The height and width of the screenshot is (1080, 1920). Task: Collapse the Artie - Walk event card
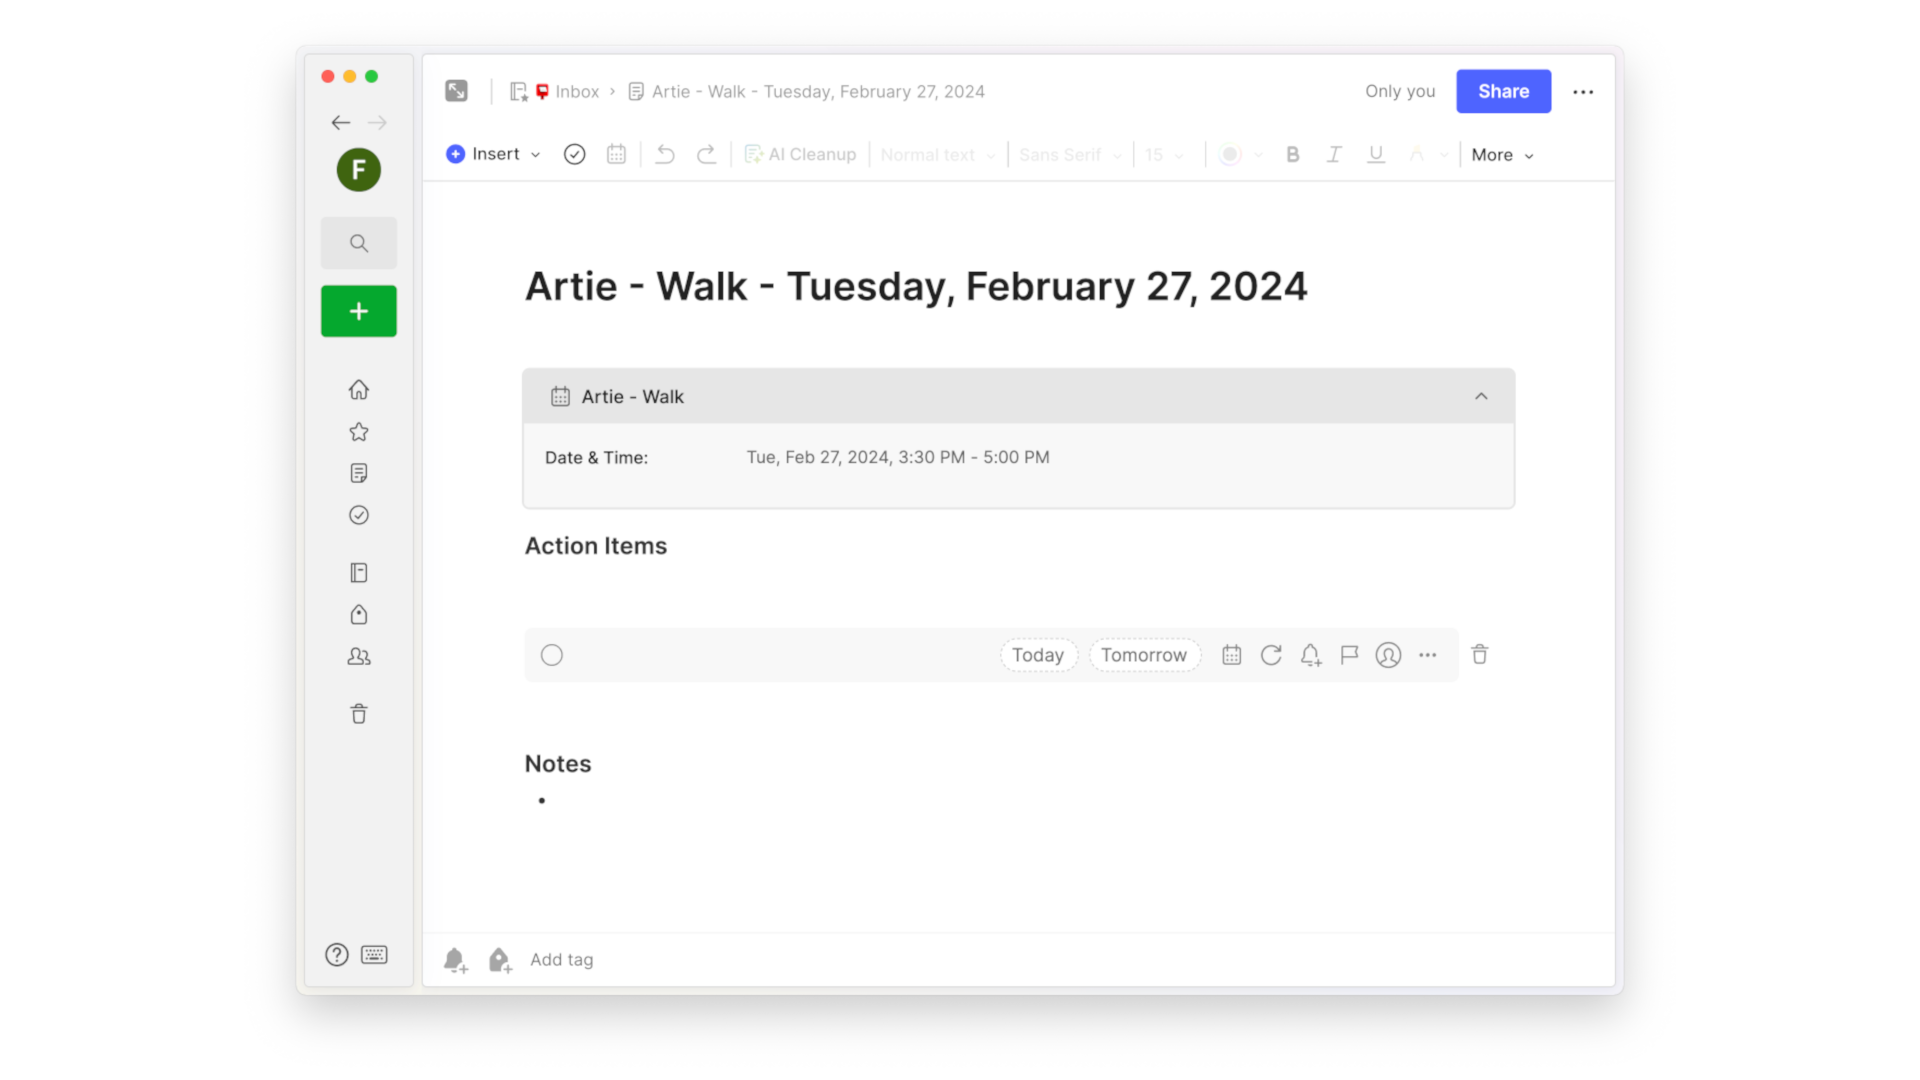click(x=1481, y=396)
